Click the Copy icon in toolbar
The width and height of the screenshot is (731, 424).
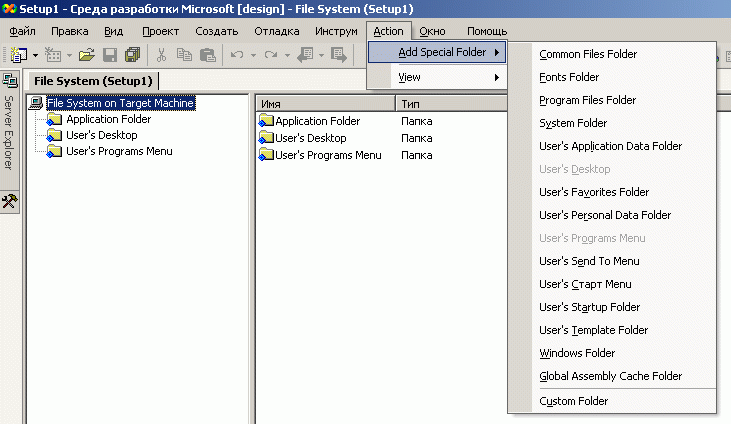[x=184, y=55]
